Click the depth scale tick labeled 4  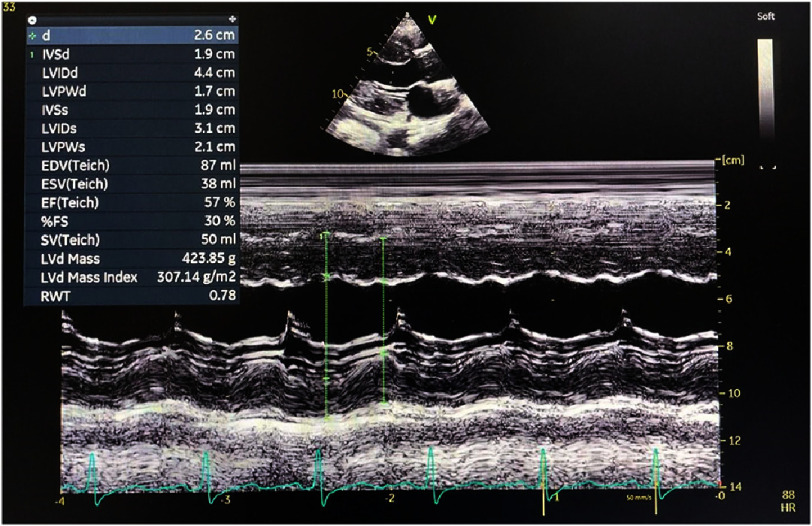[727, 252]
